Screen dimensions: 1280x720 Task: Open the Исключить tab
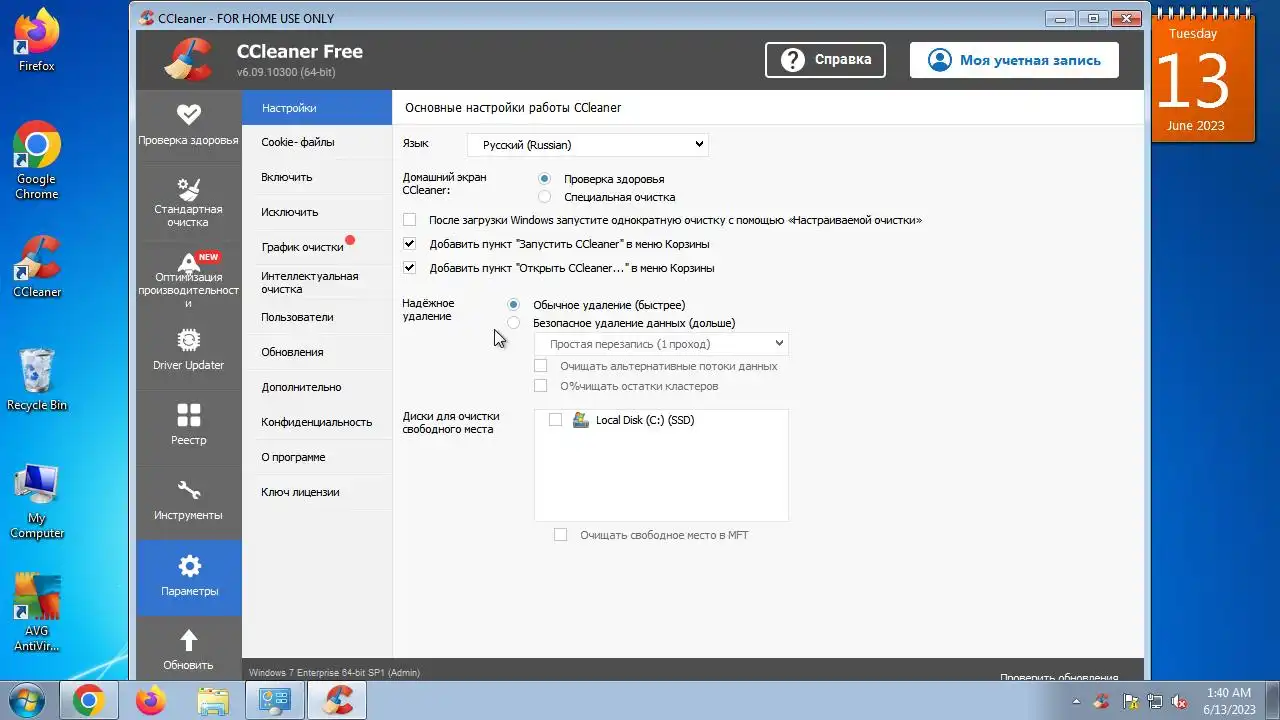click(x=317, y=212)
